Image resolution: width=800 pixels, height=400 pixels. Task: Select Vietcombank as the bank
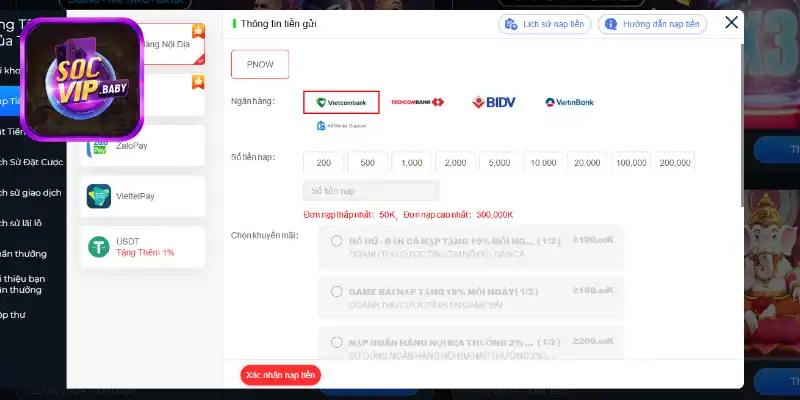[341, 102]
